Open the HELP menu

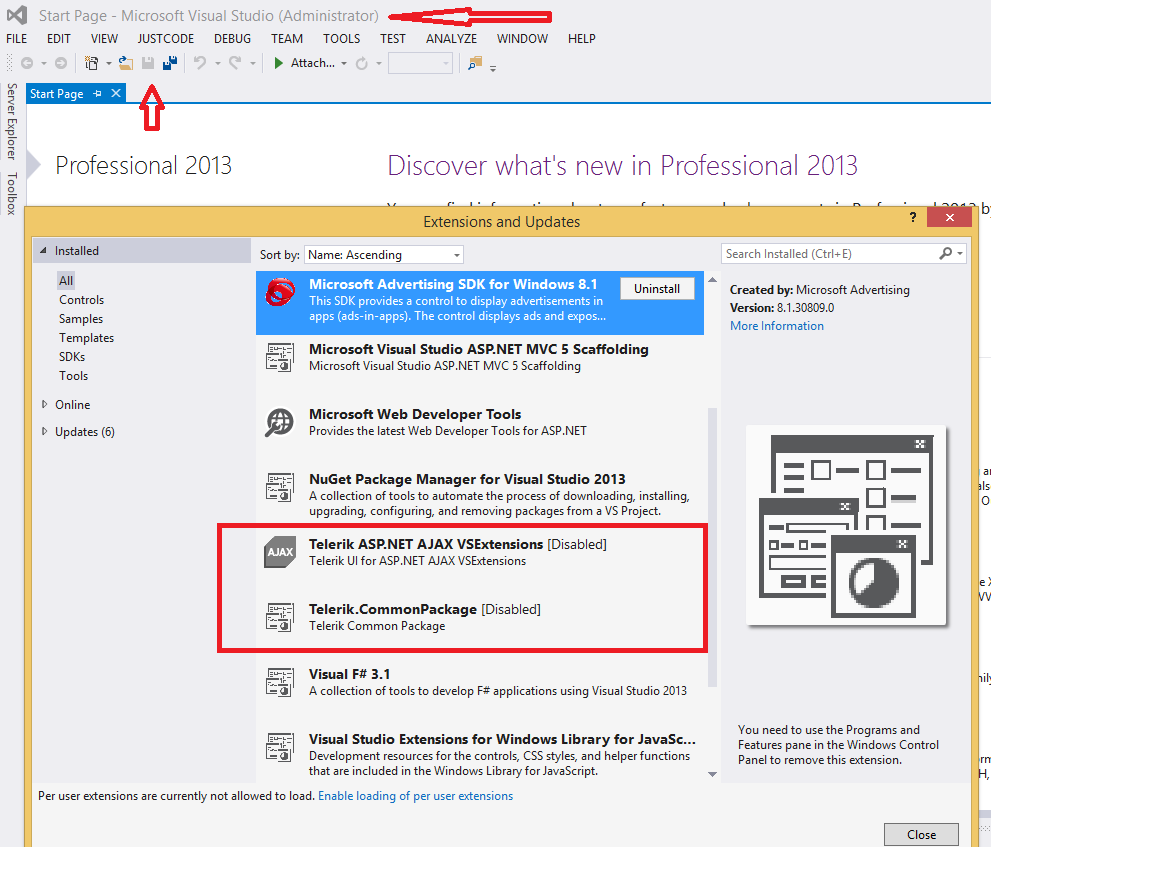[x=581, y=38]
